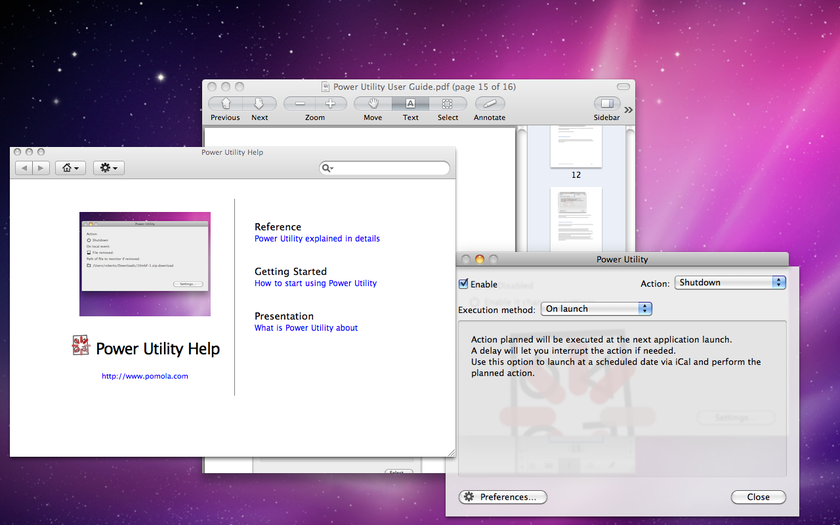The image size is (840, 525).
Task: Open Power Utility explained in details link
Action: click(317, 238)
